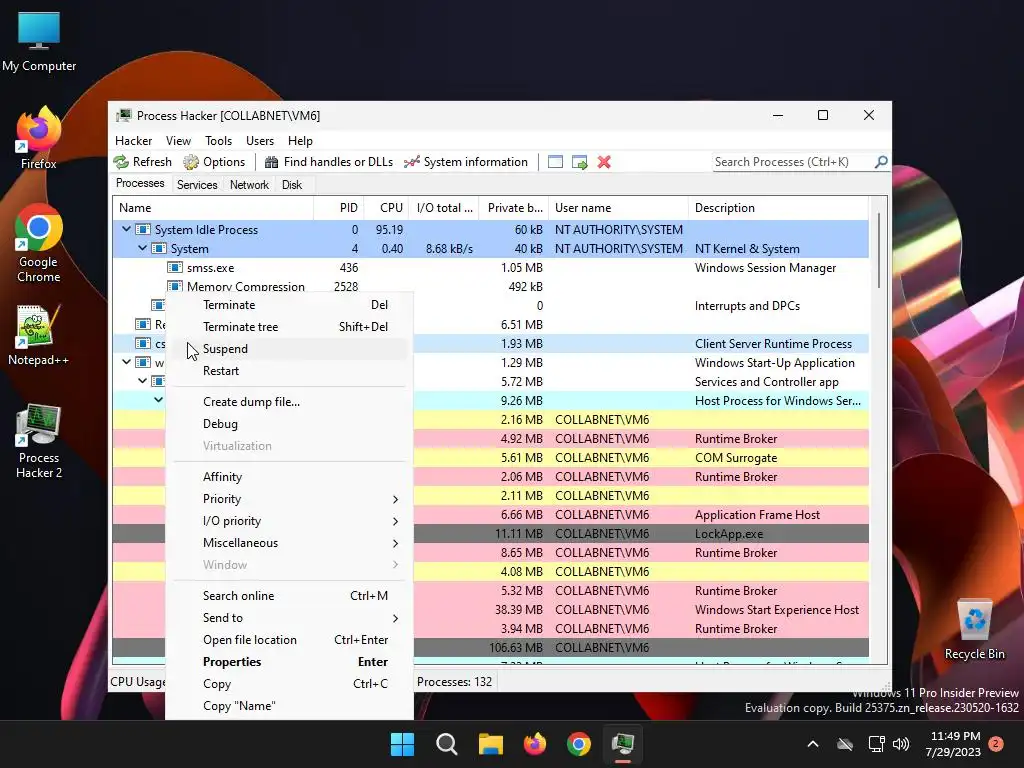
Task: Click the smss.exe process icon
Action: click(x=174, y=268)
